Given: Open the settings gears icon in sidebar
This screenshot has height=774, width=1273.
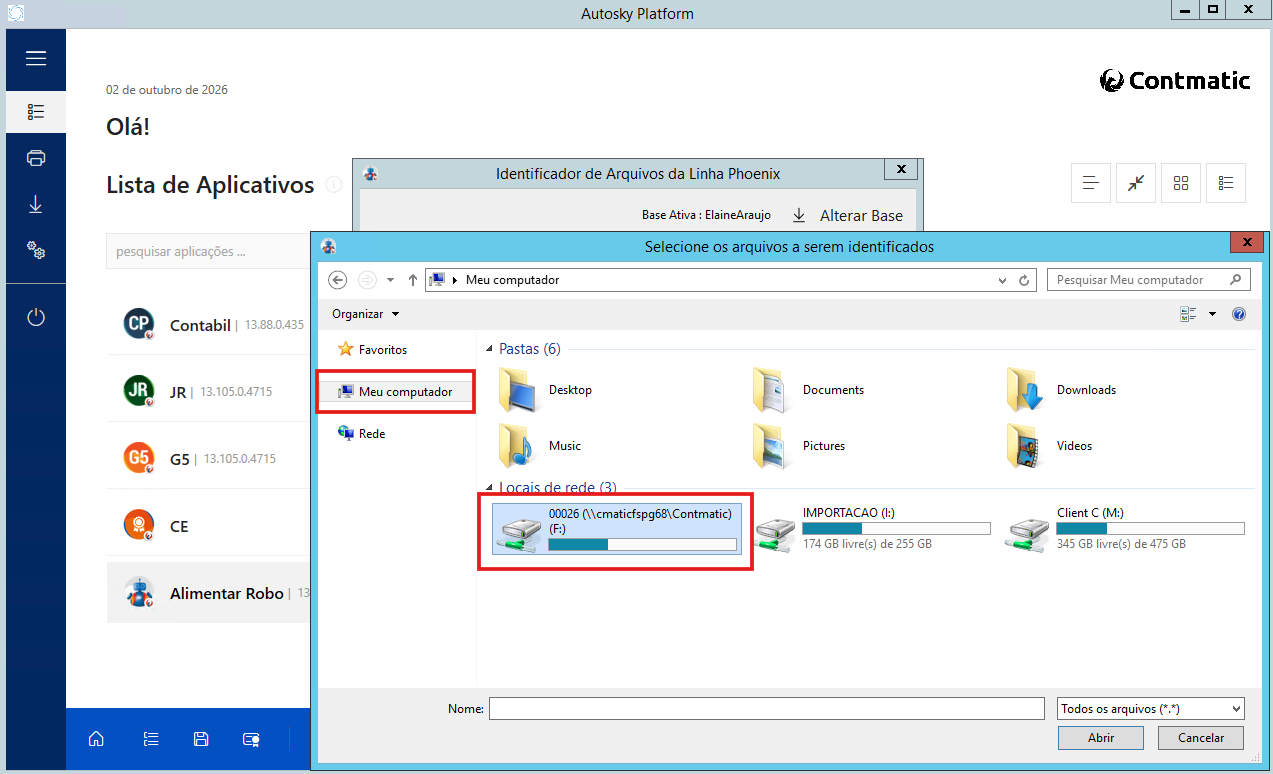Looking at the screenshot, I should click(36, 250).
